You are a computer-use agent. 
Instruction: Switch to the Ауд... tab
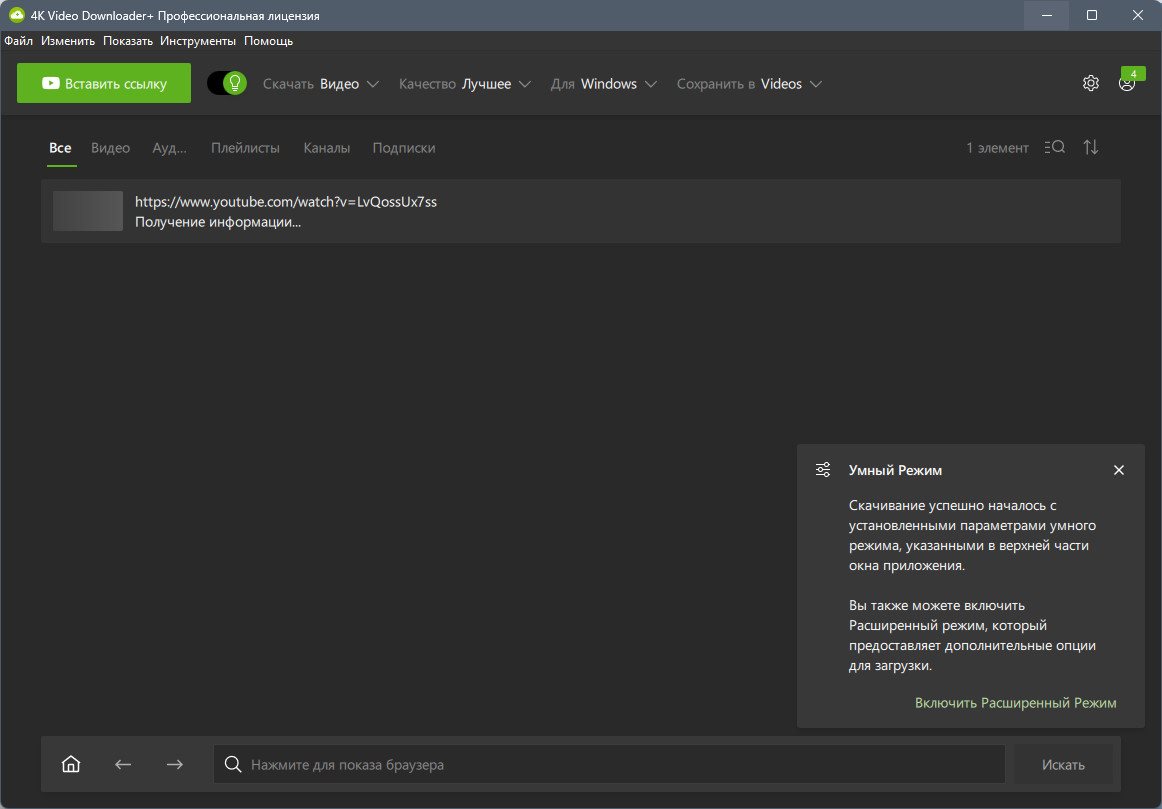click(x=170, y=147)
